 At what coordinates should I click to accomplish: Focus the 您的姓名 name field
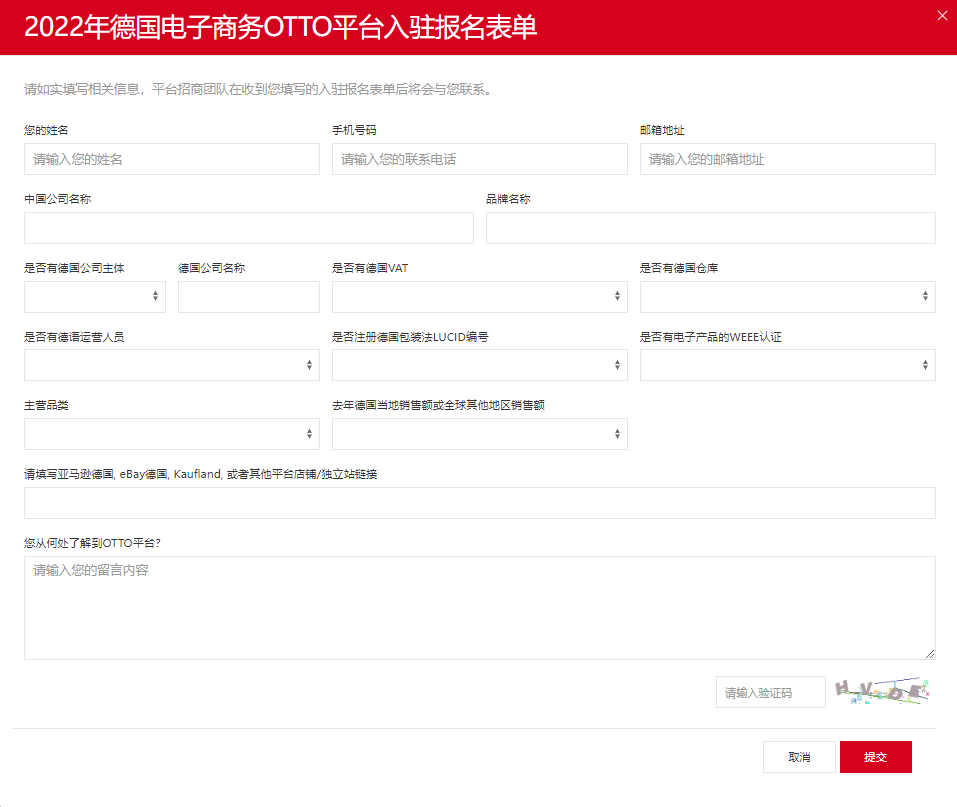point(171,158)
